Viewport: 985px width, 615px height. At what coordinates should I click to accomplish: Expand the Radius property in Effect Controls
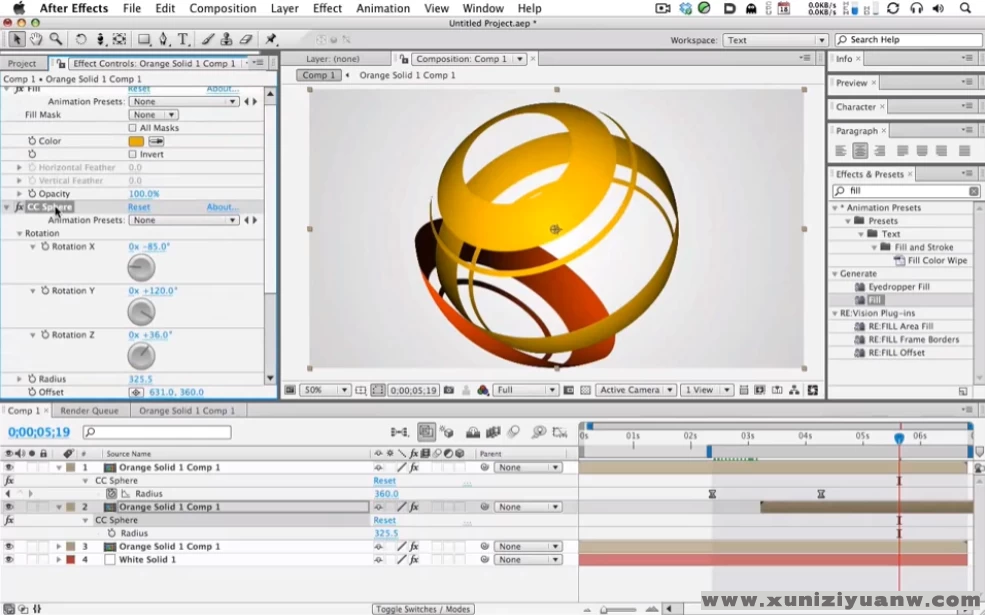pos(19,379)
